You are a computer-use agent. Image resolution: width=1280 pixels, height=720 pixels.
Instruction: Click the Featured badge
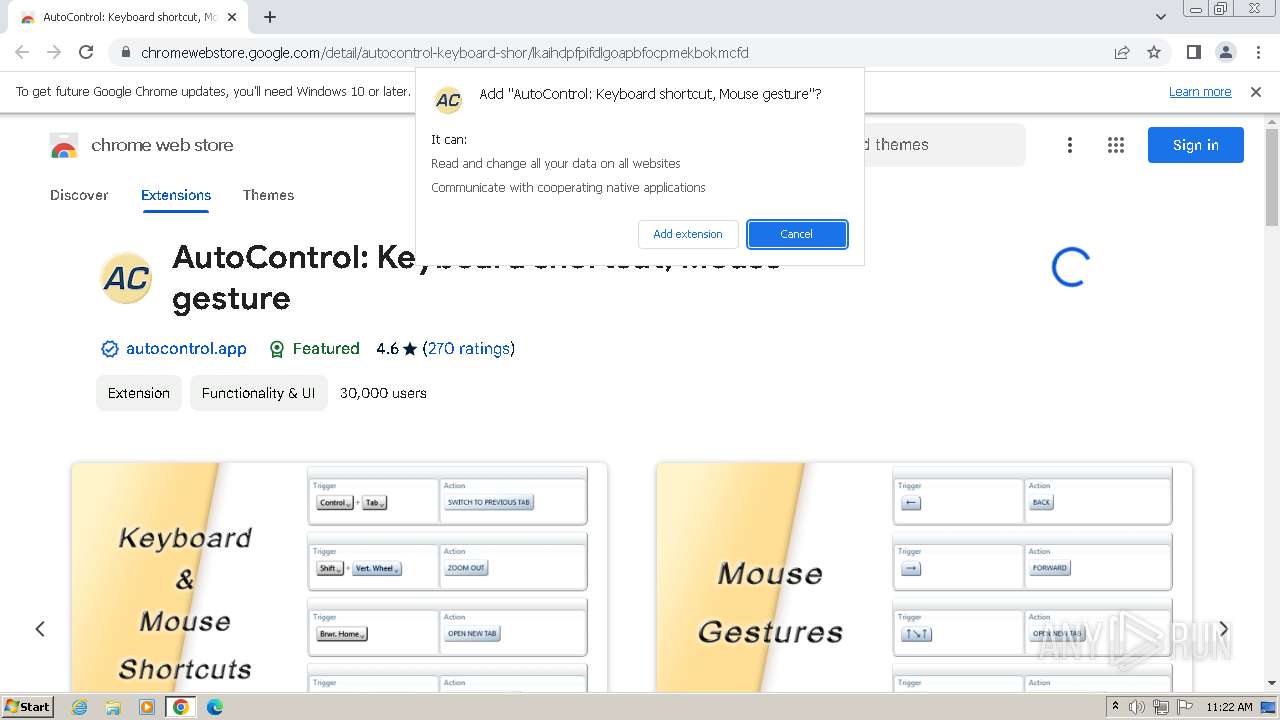[x=314, y=349]
